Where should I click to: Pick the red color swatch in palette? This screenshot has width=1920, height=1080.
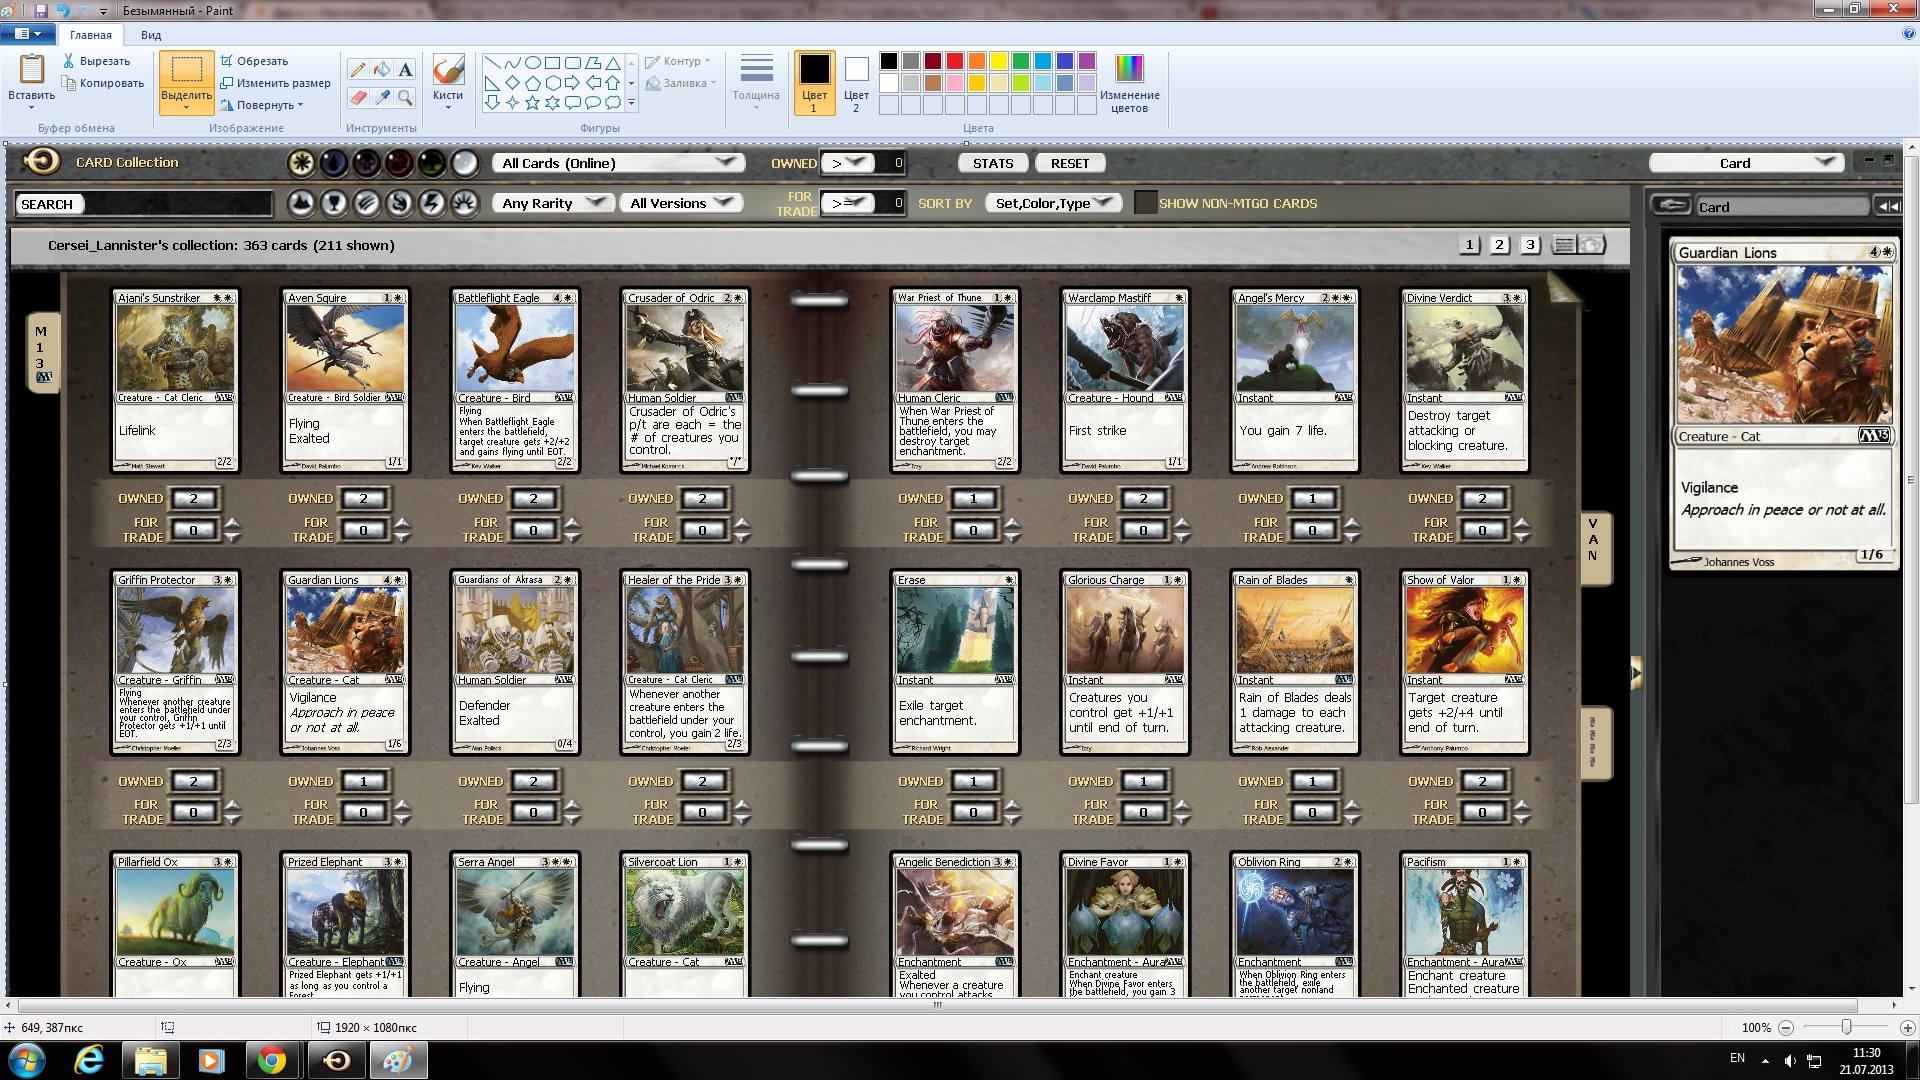[x=954, y=61]
